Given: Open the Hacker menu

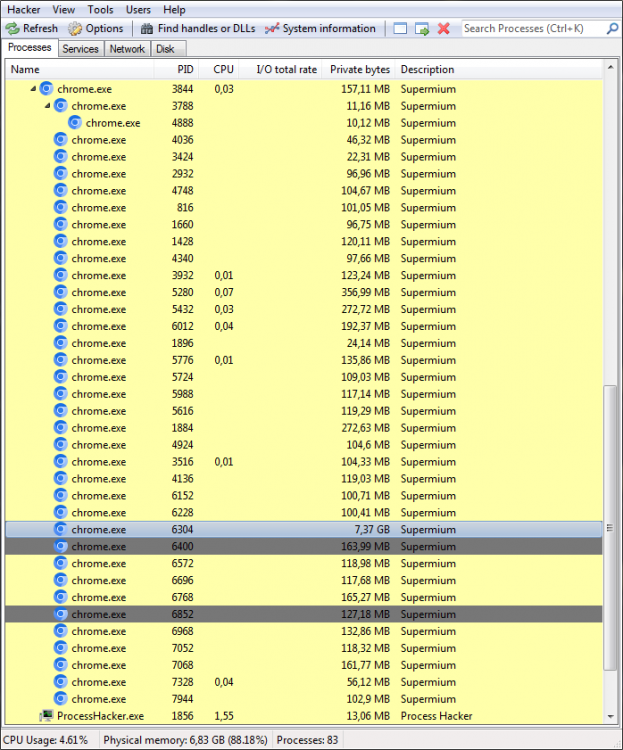Looking at the screenshot, I should point(23,10).
